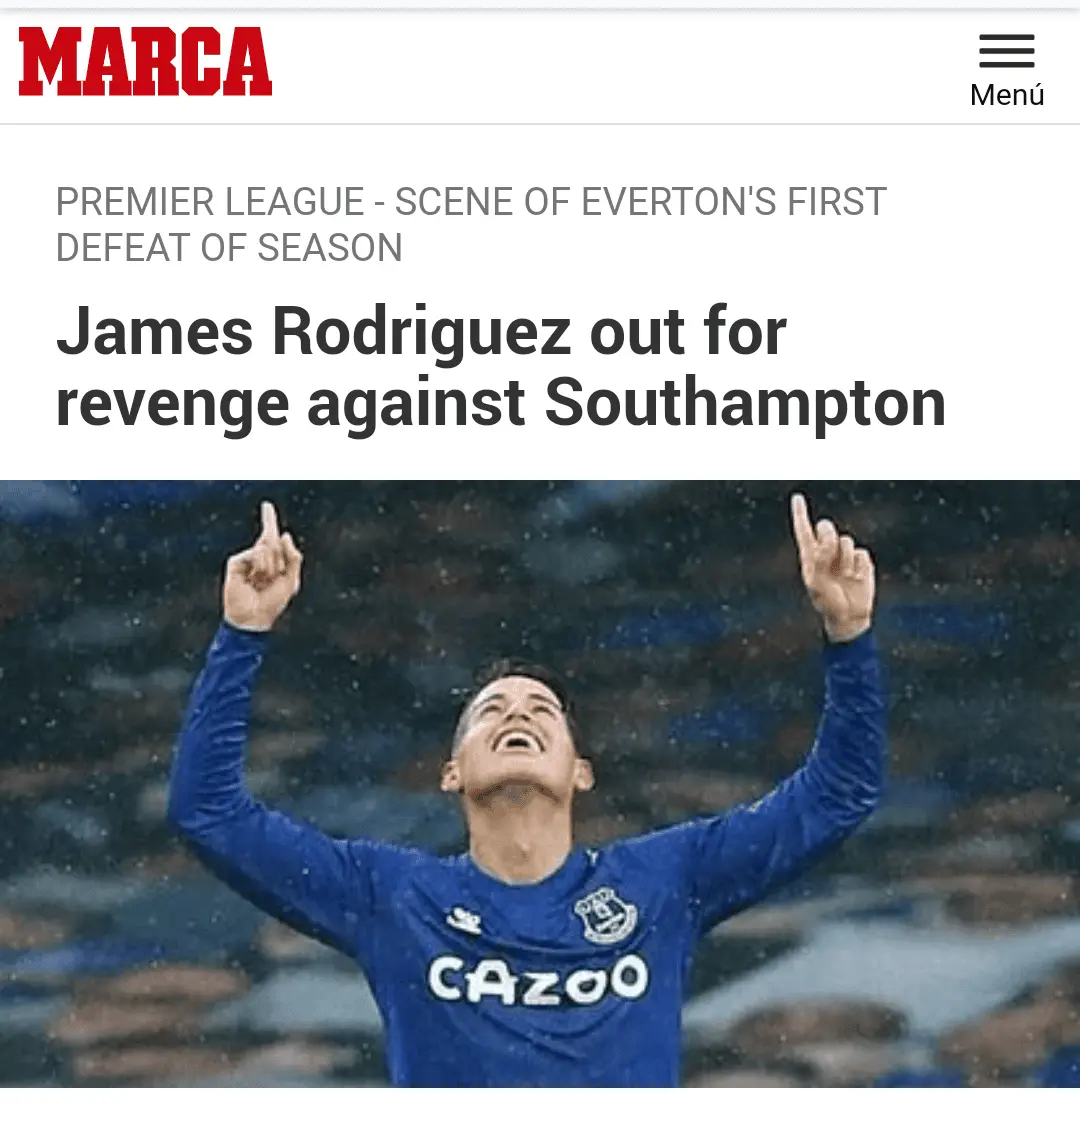The height and width of the screenshot is (1122, 1080).
Task: Click the top bar of hamburger icon
Action: point(1006,37)
